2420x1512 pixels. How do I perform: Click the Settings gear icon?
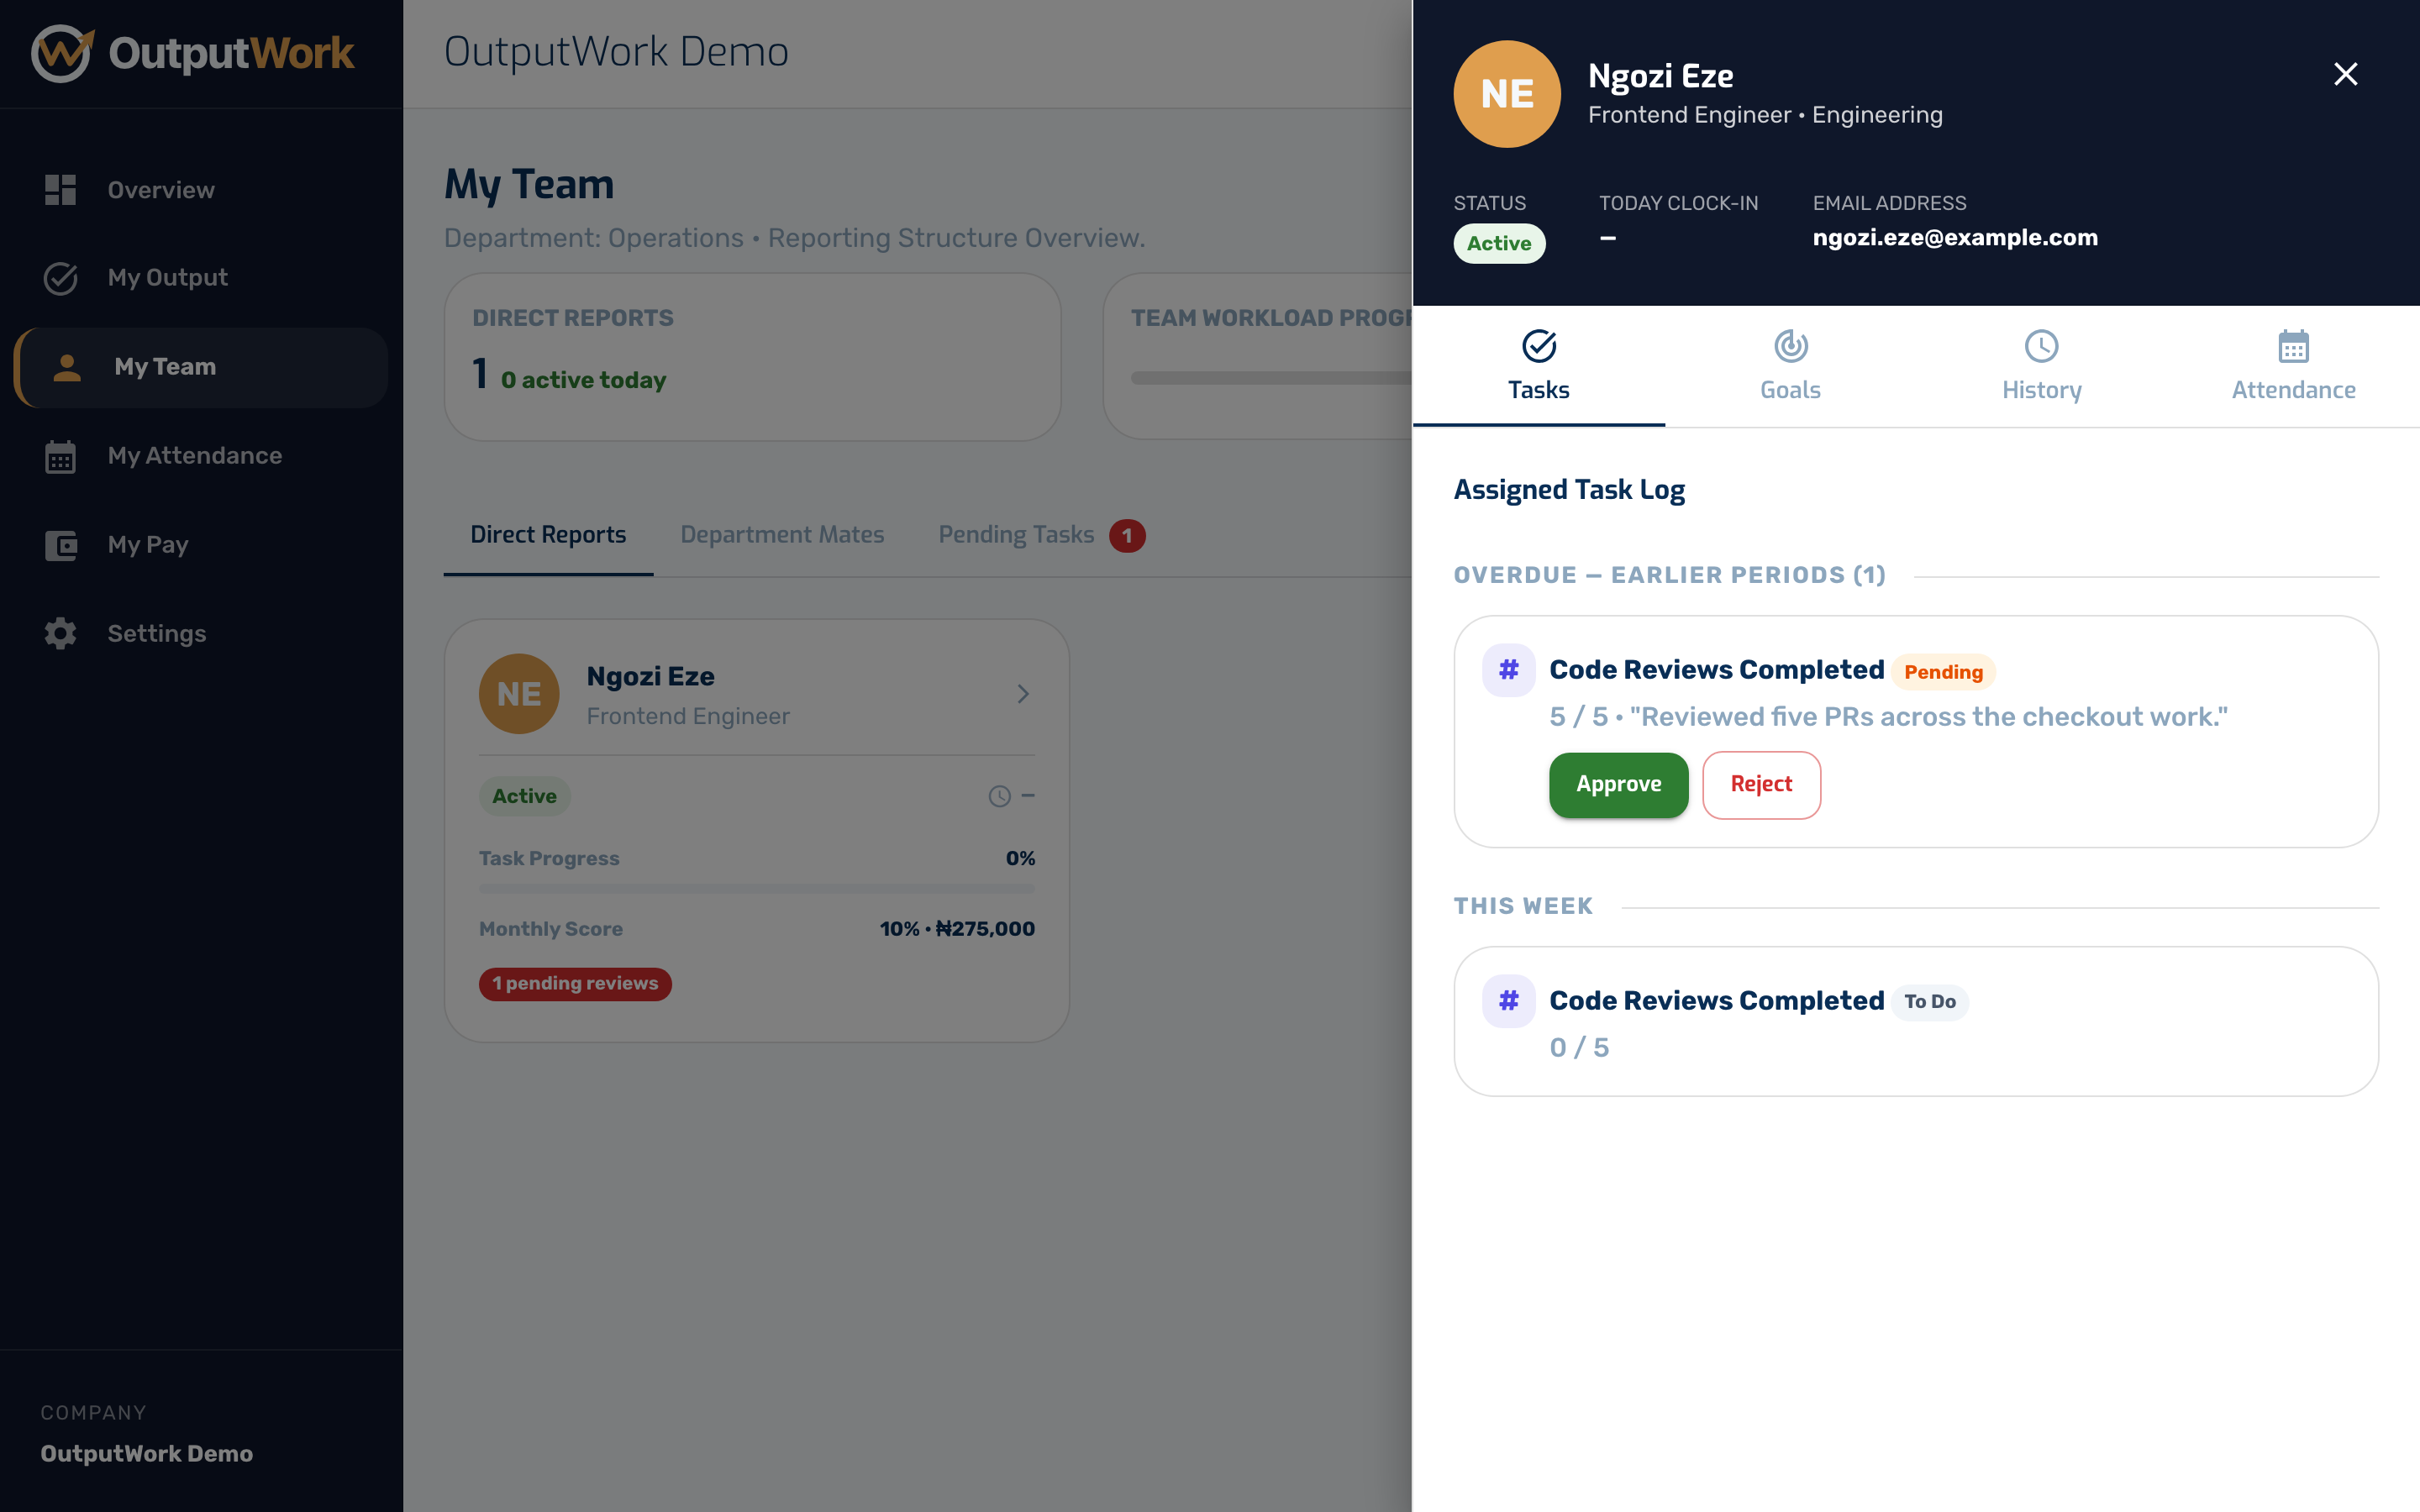[x=60, y=634]
